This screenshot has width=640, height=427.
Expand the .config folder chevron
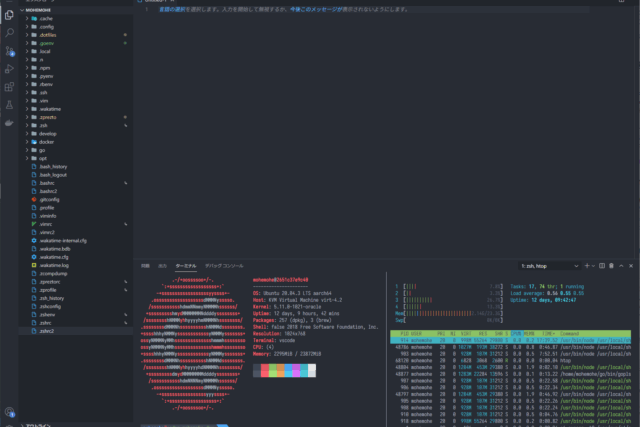[27, 27]
